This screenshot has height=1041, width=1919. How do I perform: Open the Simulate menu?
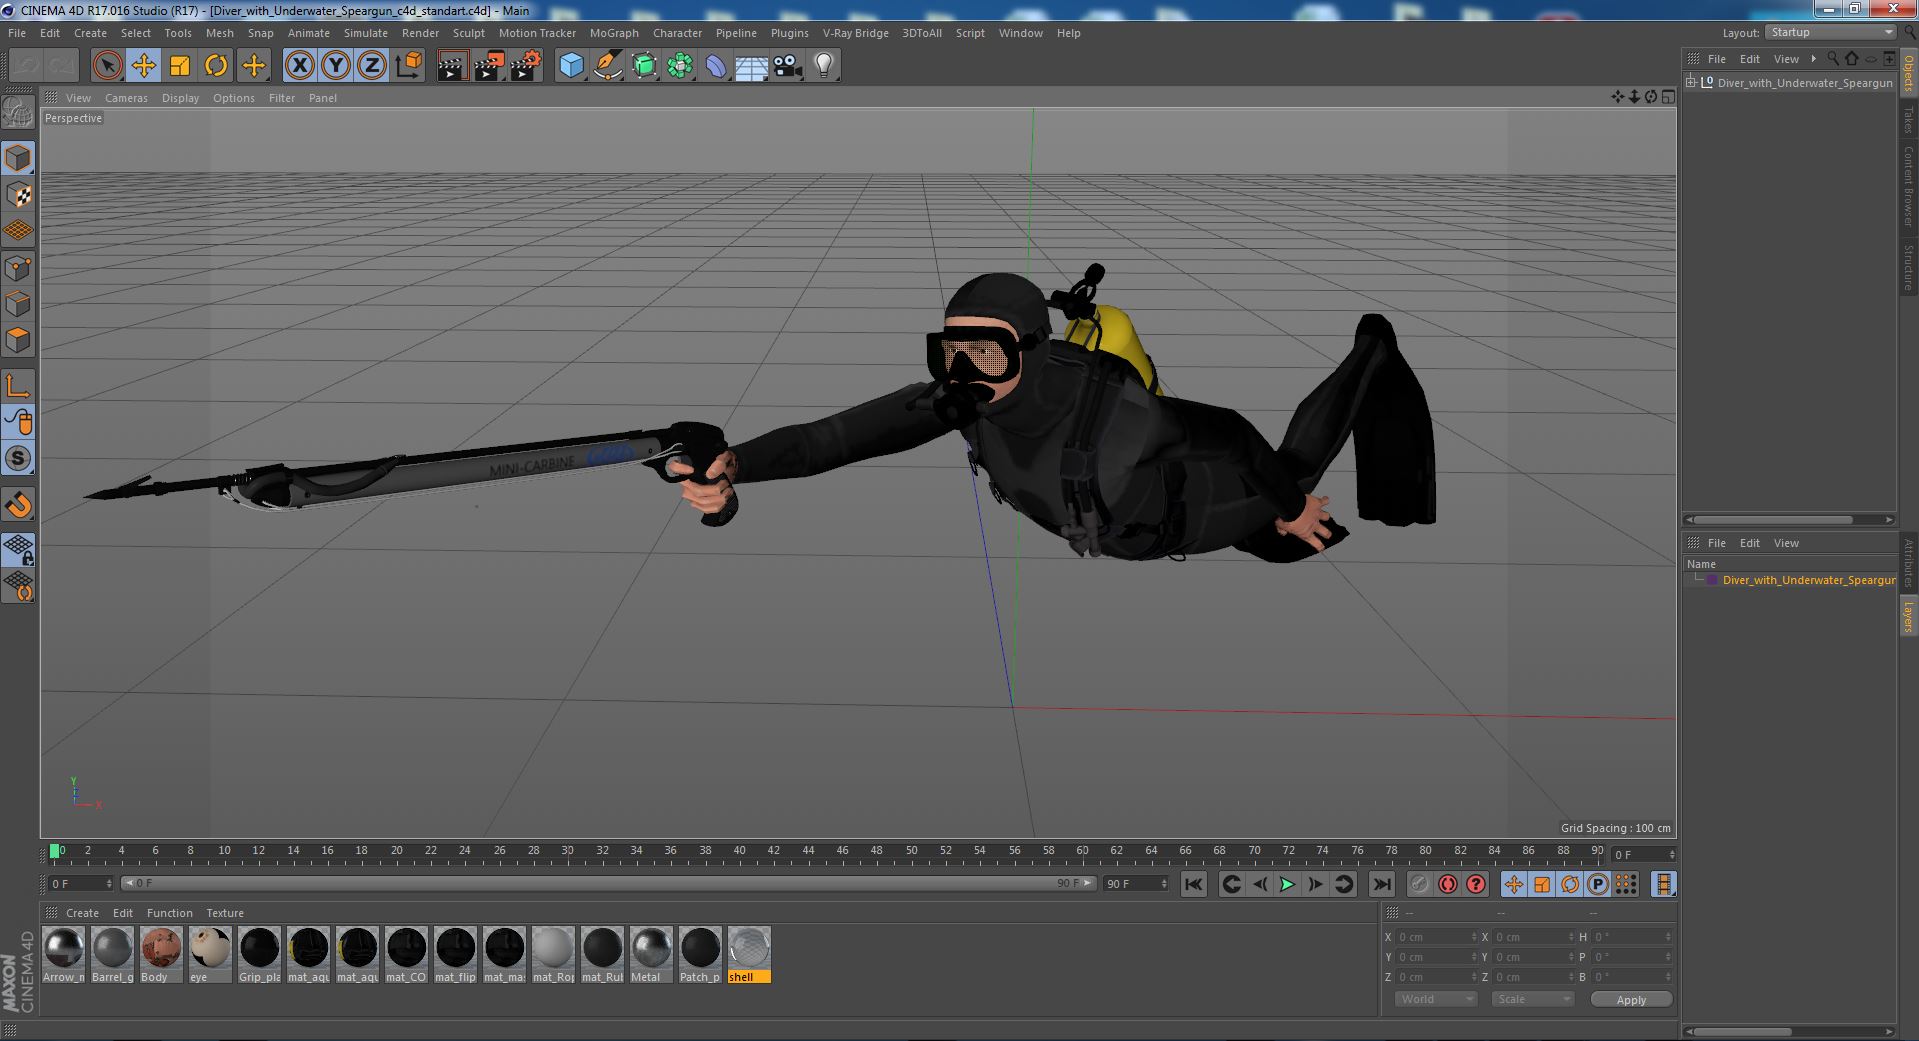tap(366, 33)
